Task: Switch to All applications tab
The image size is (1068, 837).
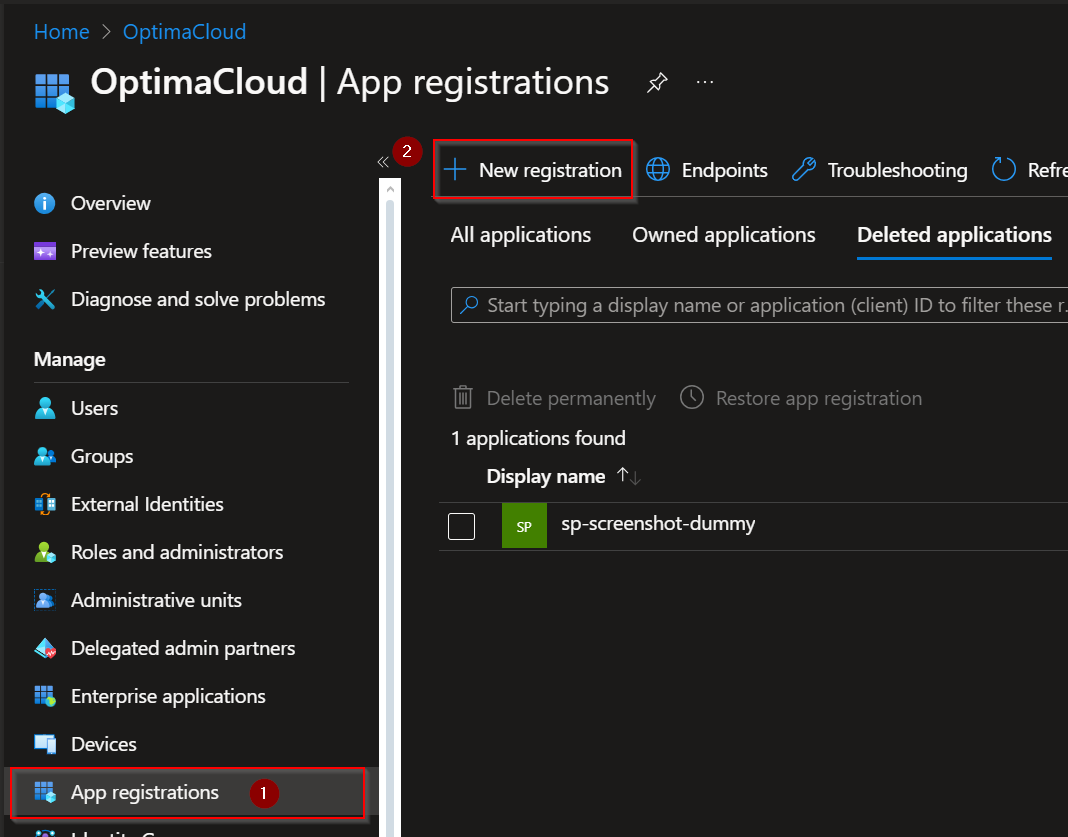Action: pos(520,235)
